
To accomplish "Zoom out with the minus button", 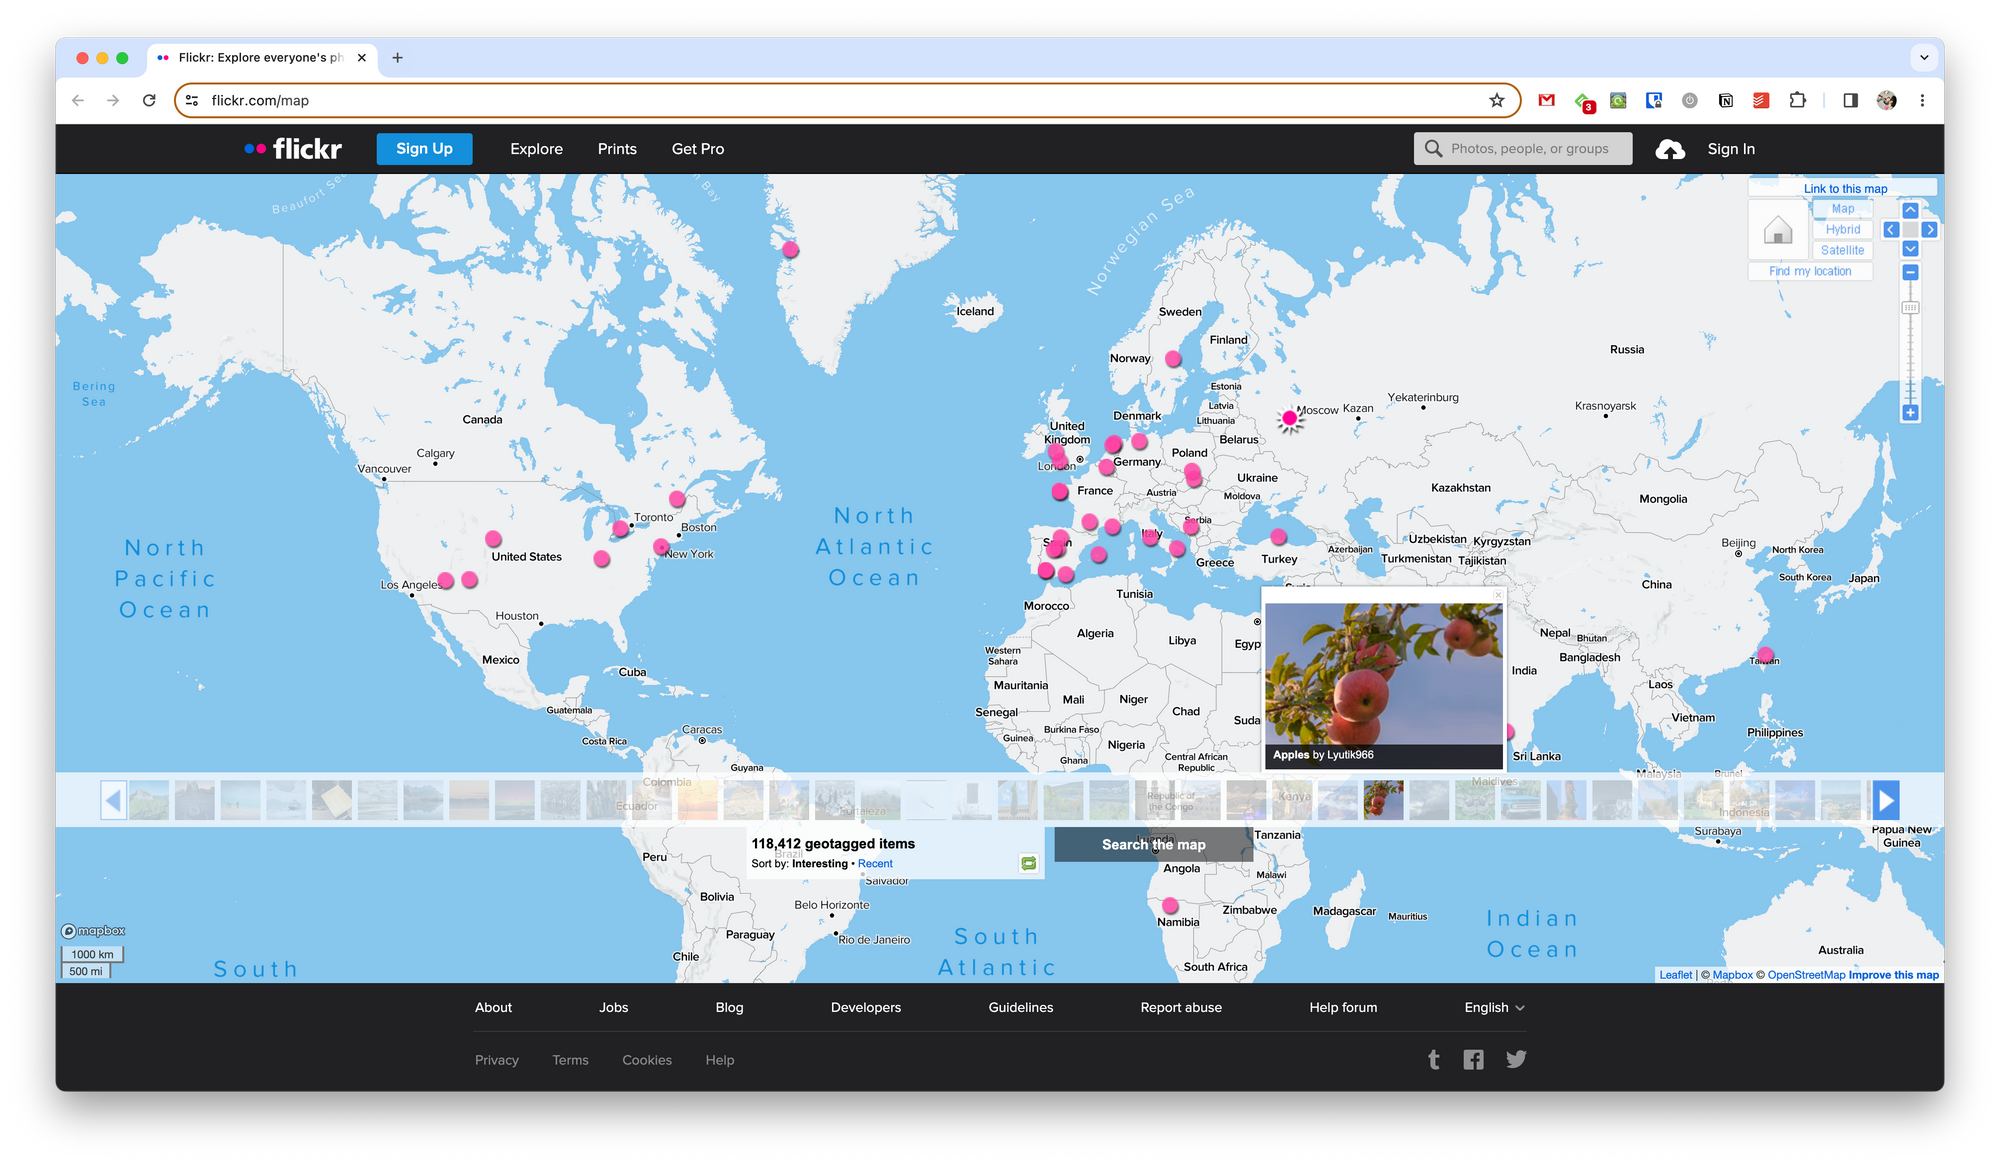I will pos(1910,272).
